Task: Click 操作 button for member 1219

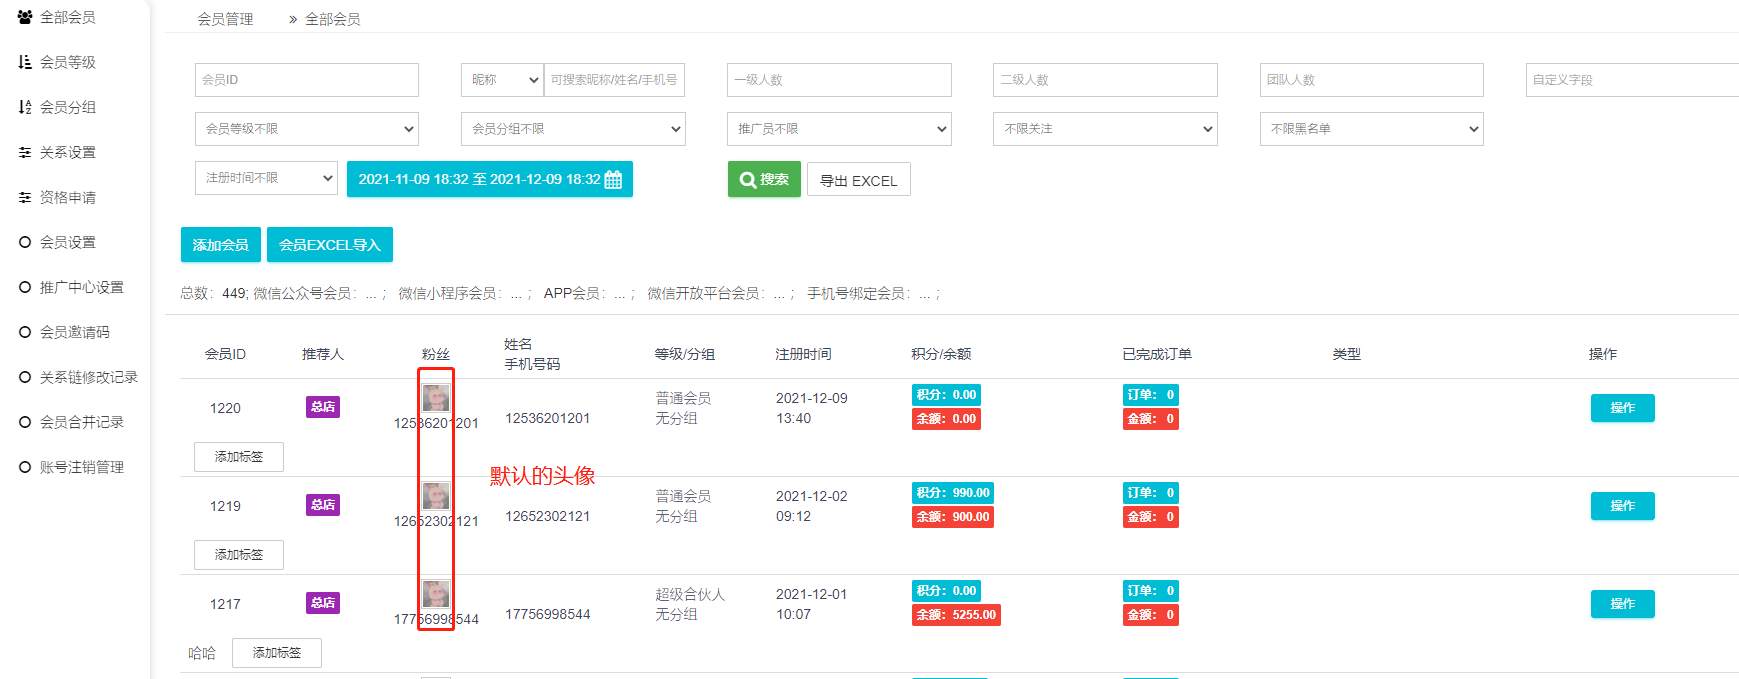Action: pos(1622,506)
